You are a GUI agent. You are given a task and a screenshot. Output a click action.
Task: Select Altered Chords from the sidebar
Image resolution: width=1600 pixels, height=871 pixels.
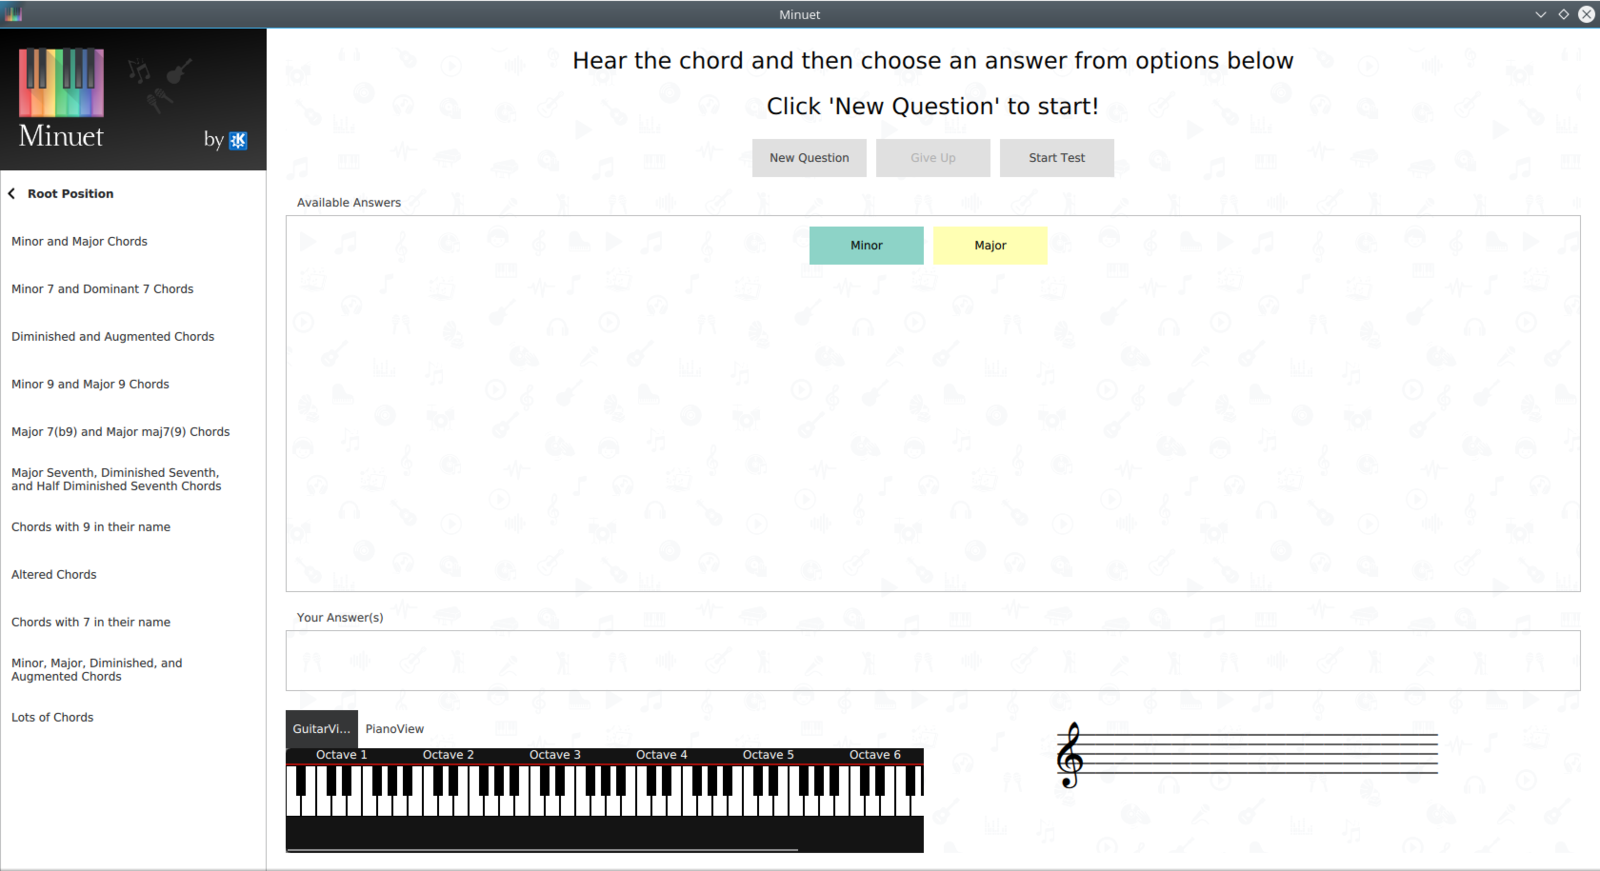coord(54,575)
